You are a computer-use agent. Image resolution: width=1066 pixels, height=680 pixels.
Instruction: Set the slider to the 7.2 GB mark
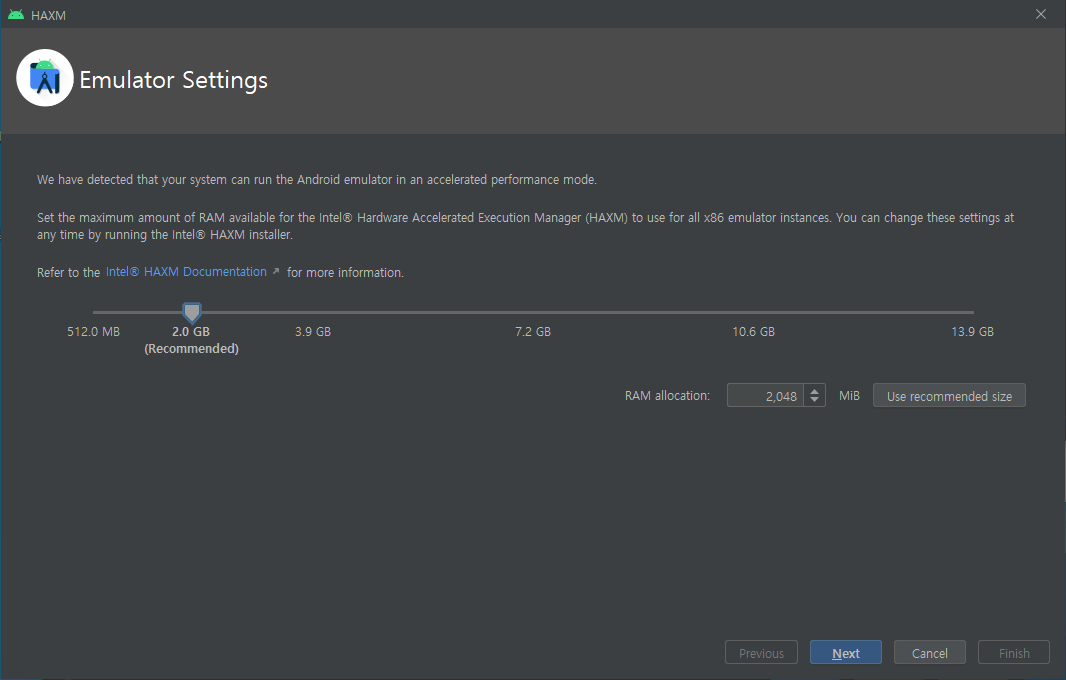532,312
